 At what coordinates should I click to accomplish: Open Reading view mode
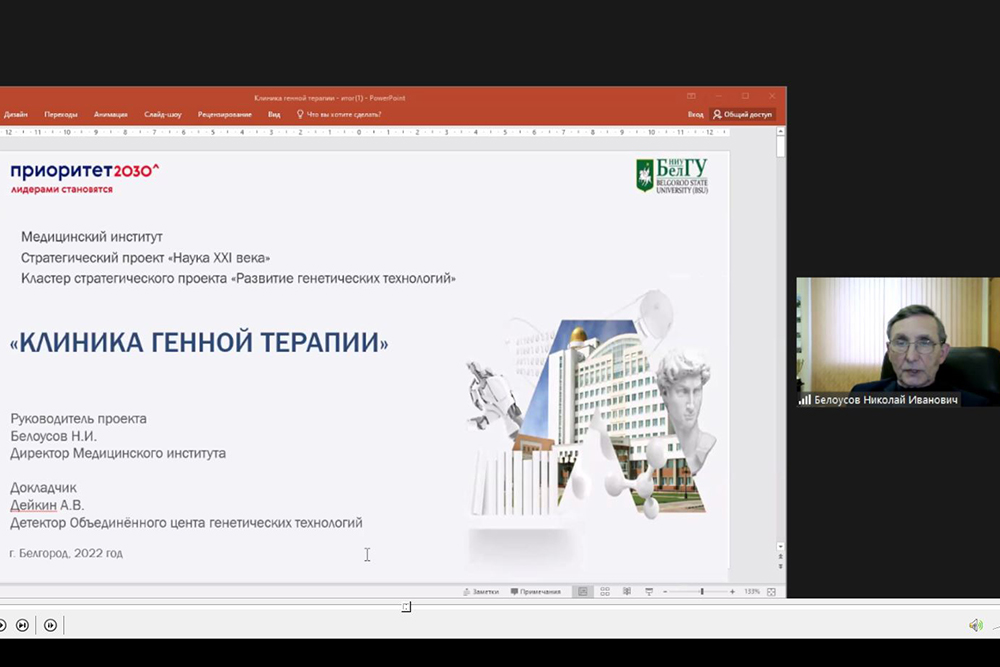click(x=626, y=592)
